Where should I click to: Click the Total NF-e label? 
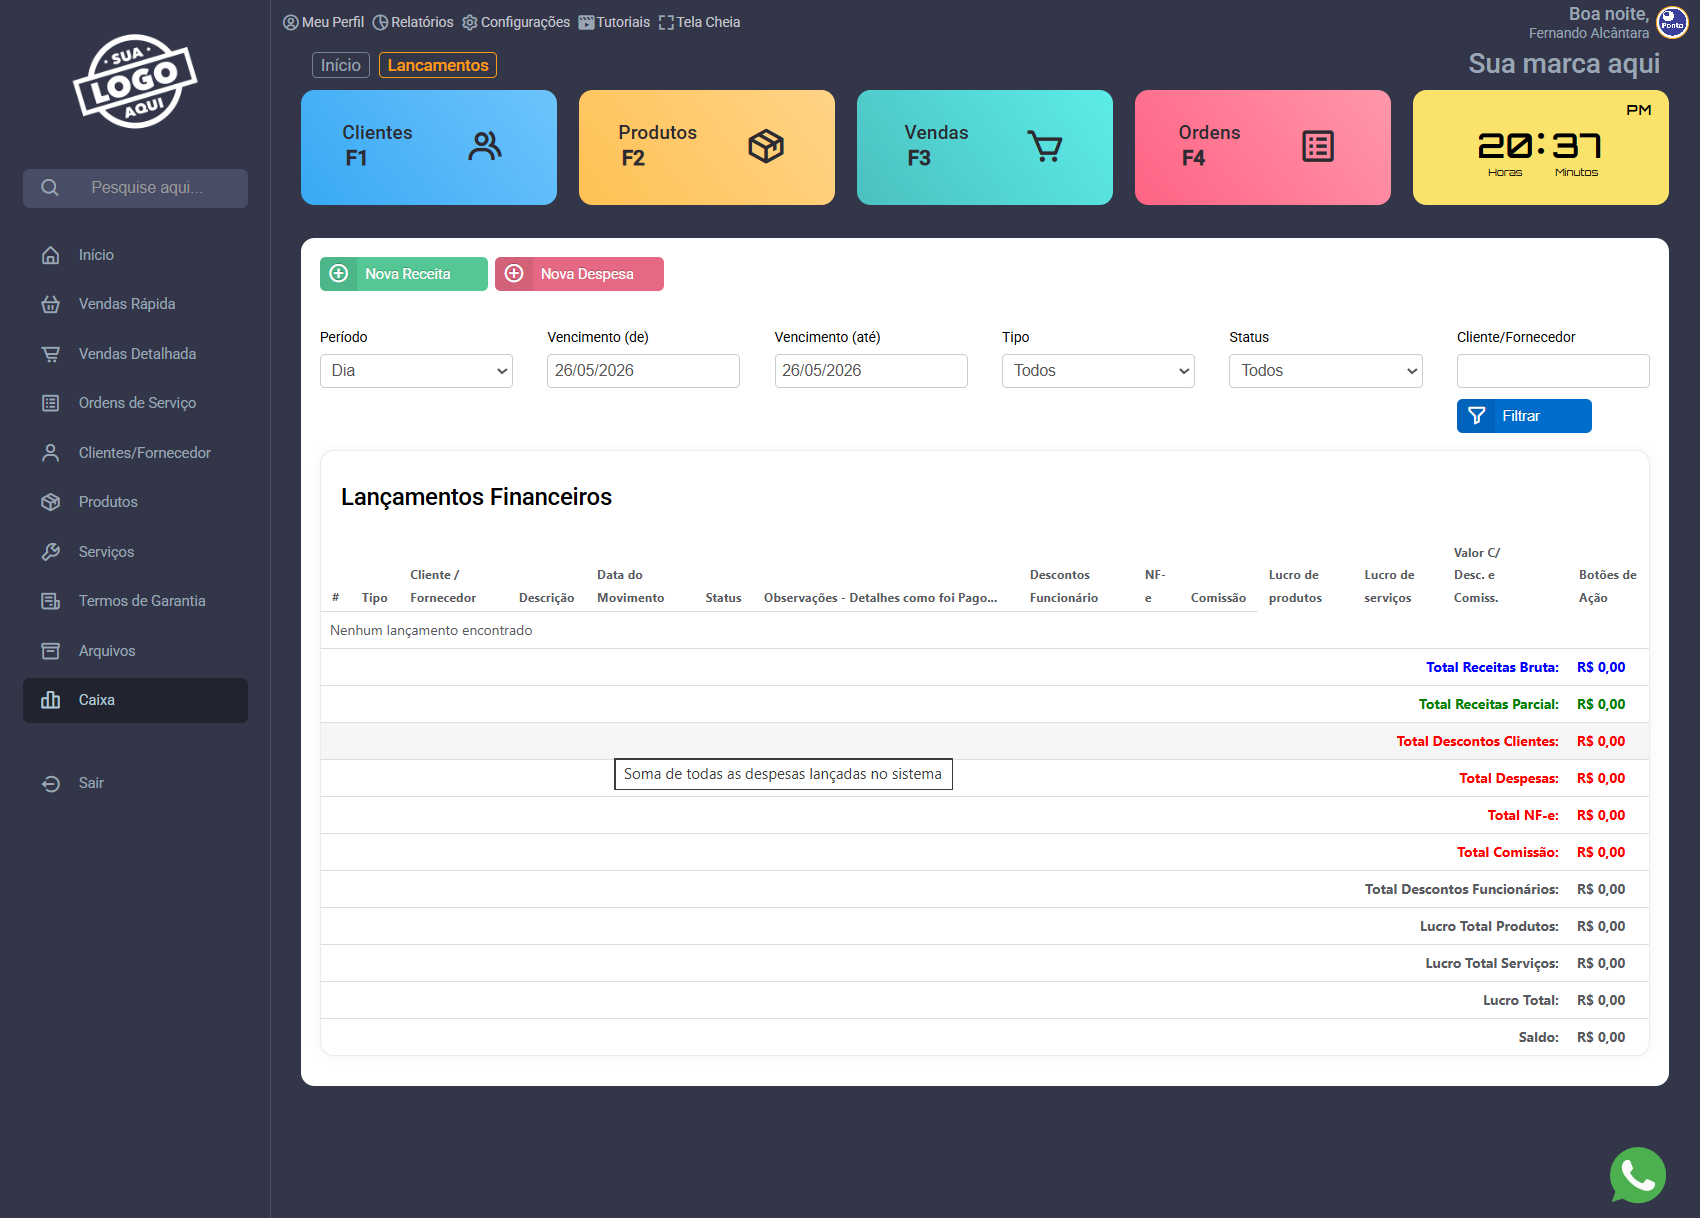pos(1522,815)
